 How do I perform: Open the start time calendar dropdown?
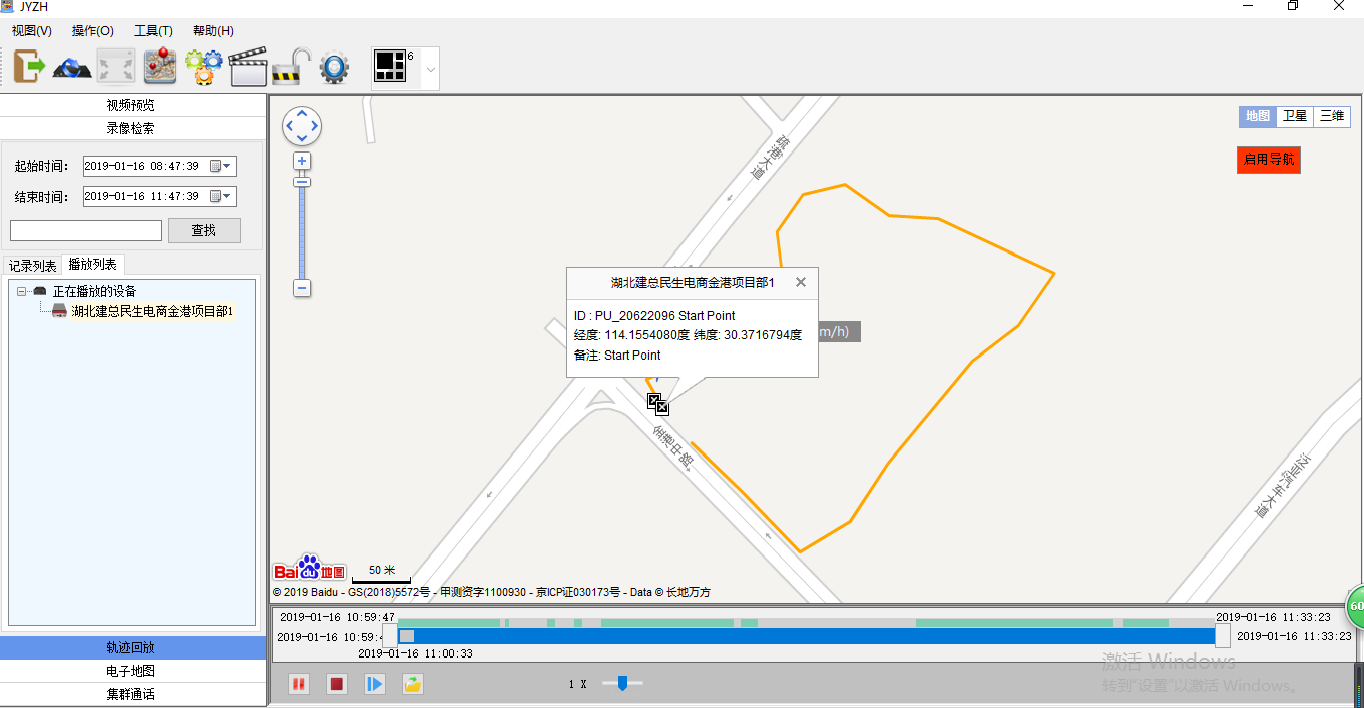[x=221, y=167]
